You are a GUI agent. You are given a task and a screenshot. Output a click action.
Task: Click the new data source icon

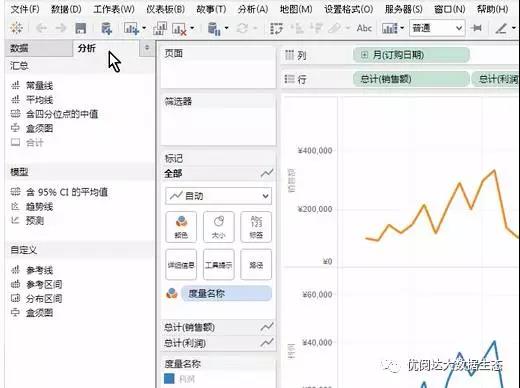(x=106, y=28)
